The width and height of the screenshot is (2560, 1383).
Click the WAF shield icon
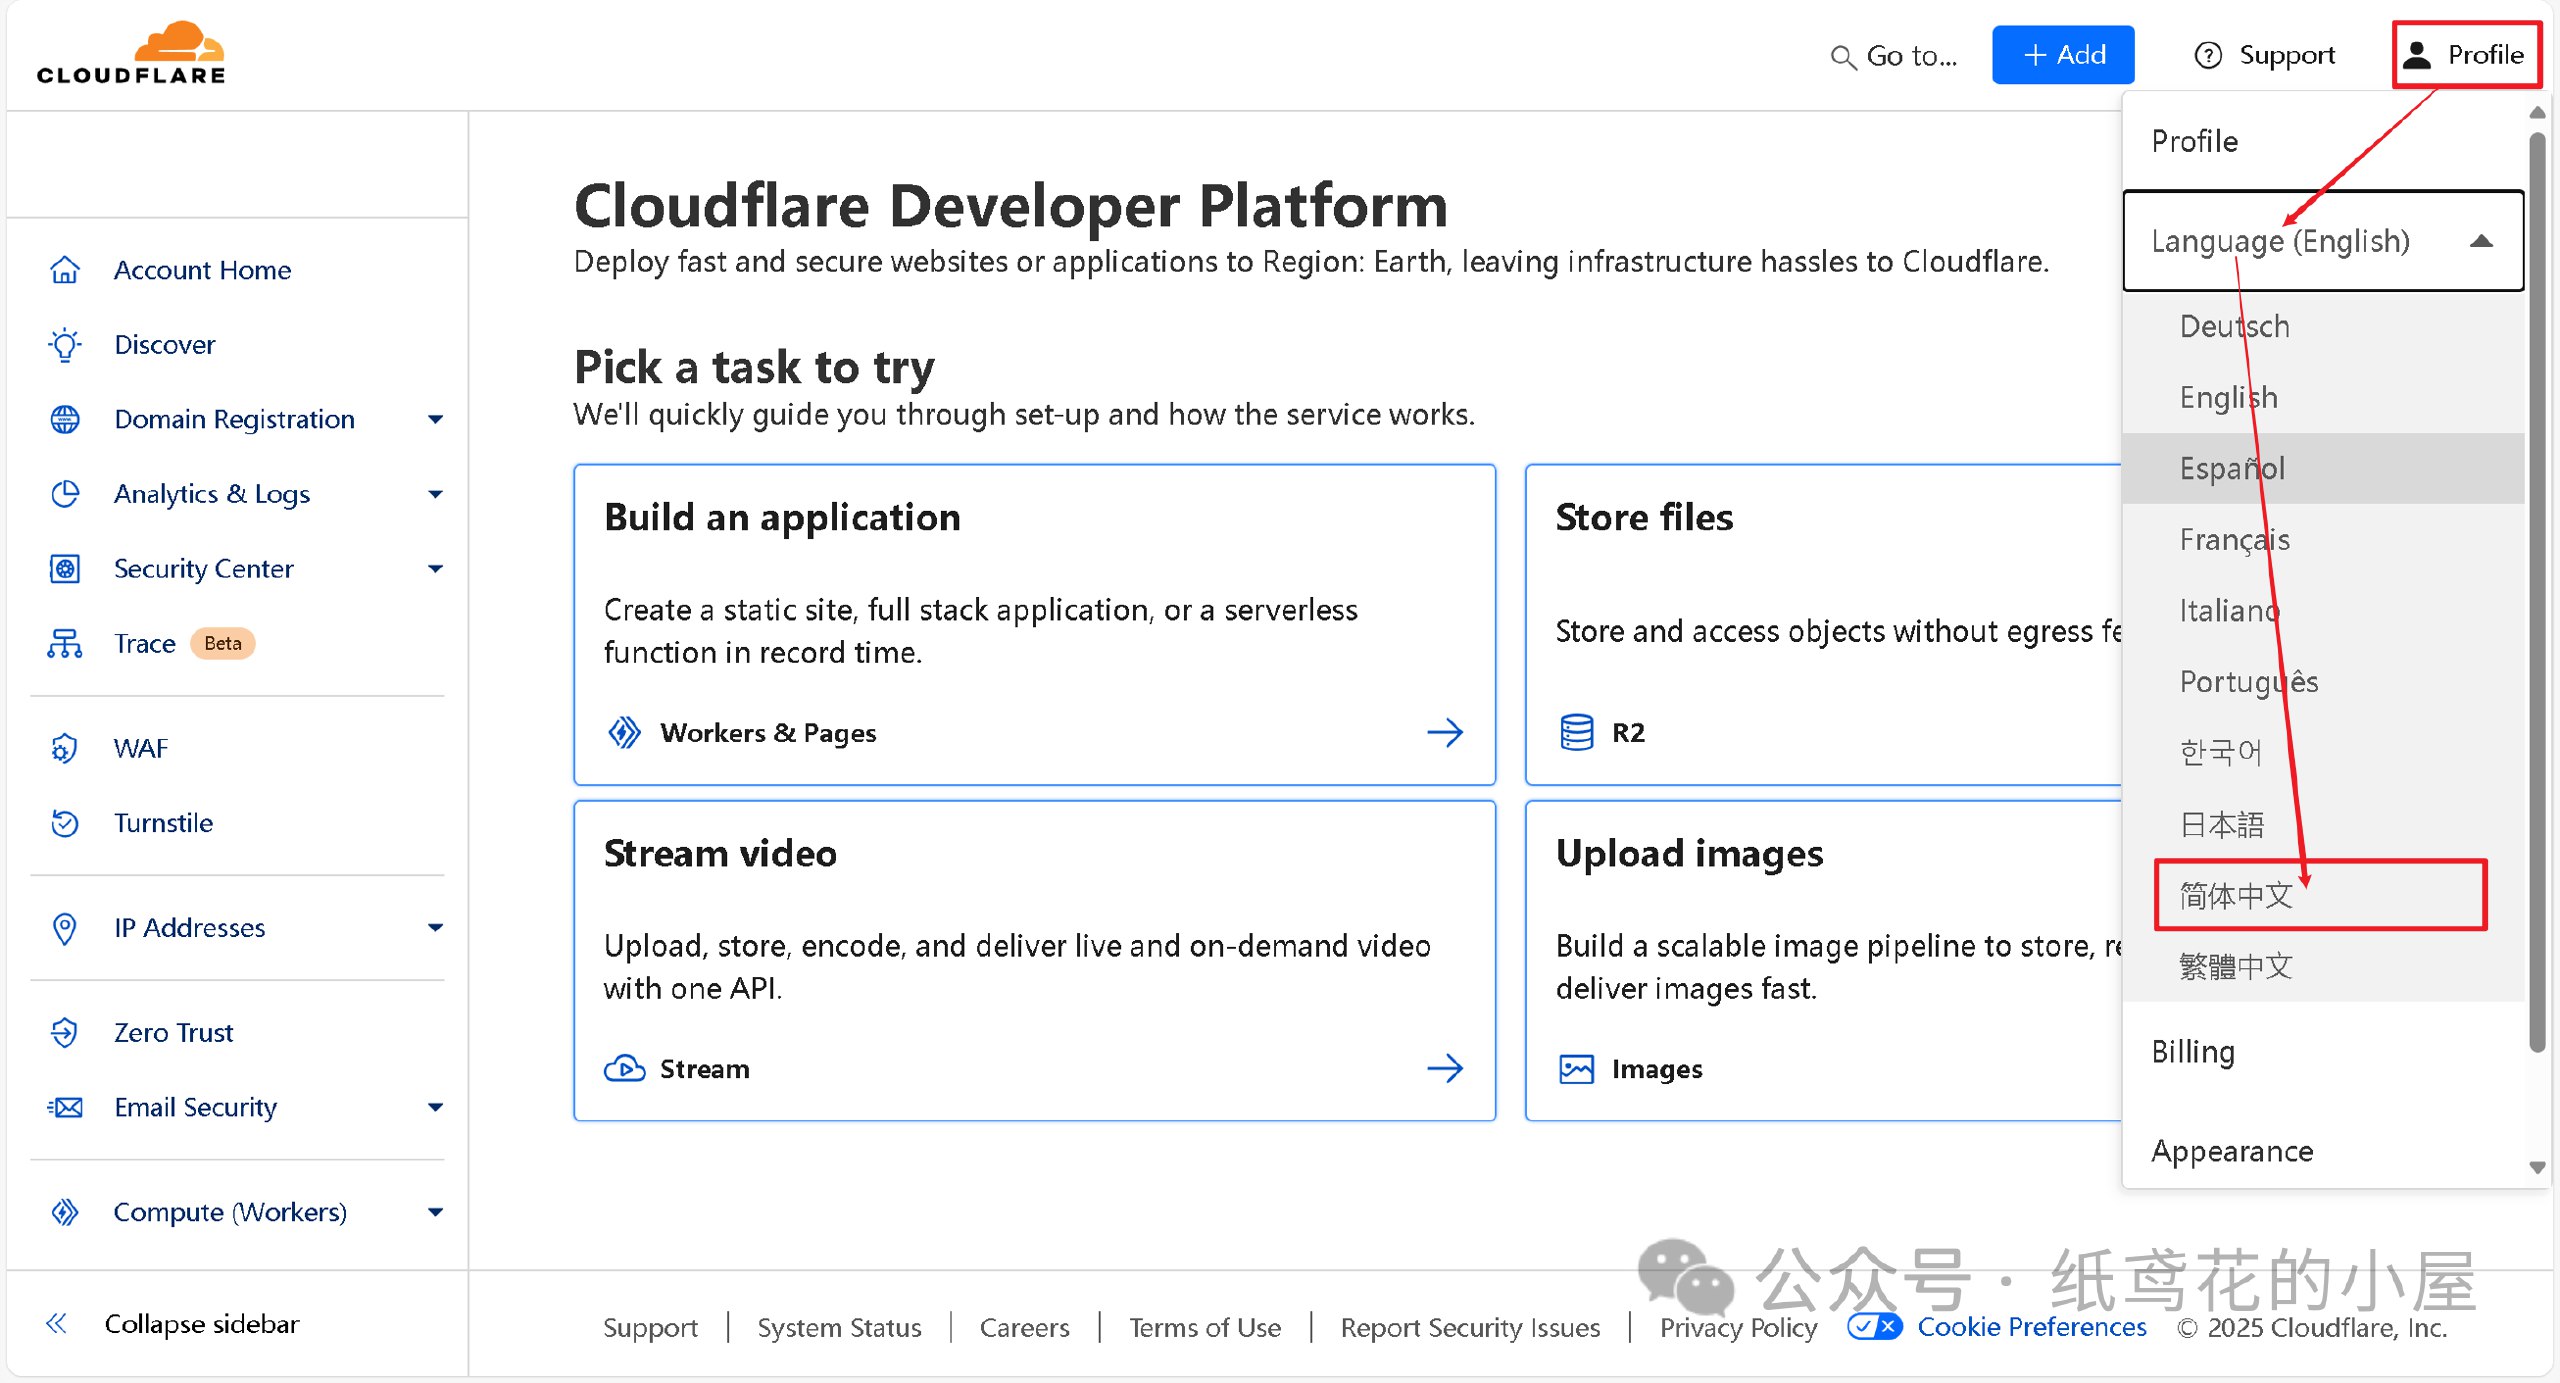tap(65, 748)
